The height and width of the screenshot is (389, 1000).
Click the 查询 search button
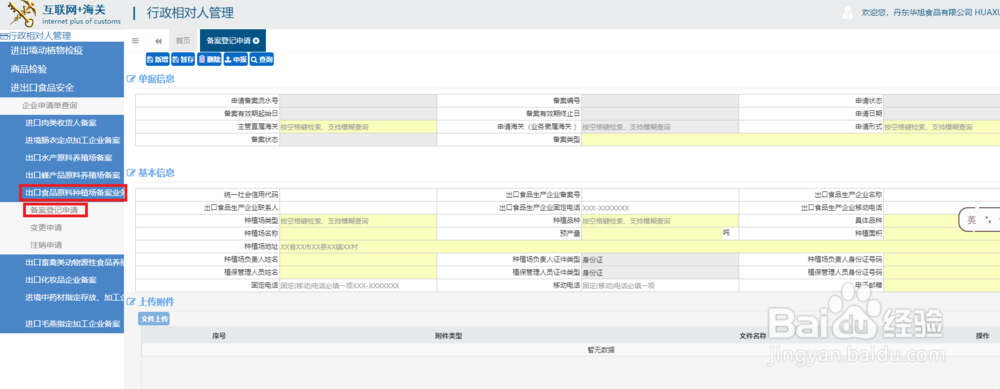point(261,59)
